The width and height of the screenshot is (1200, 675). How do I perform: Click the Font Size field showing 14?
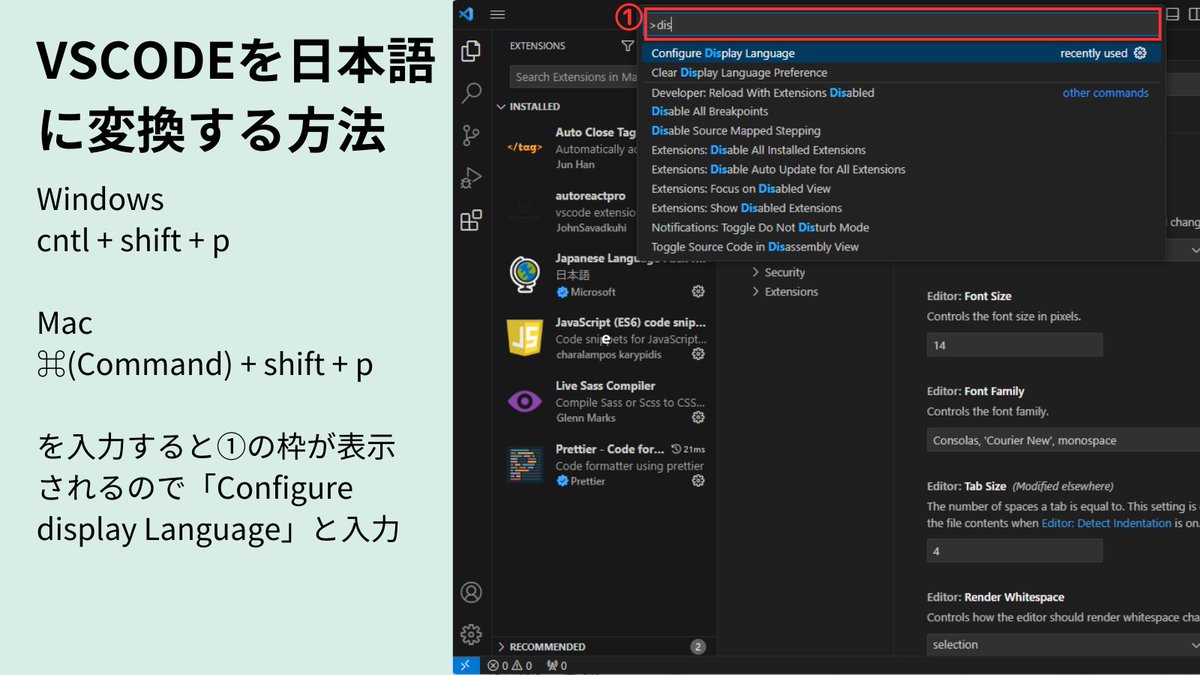click(x=1014, y=345)
